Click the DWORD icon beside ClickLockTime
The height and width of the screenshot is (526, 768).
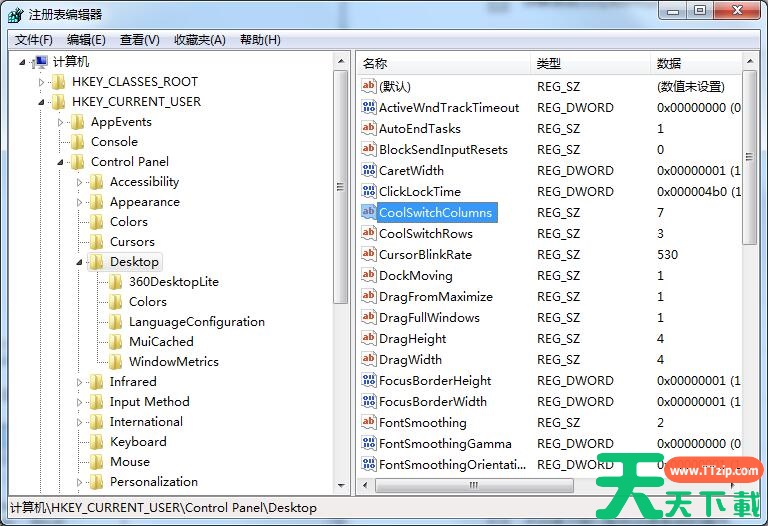369,191
